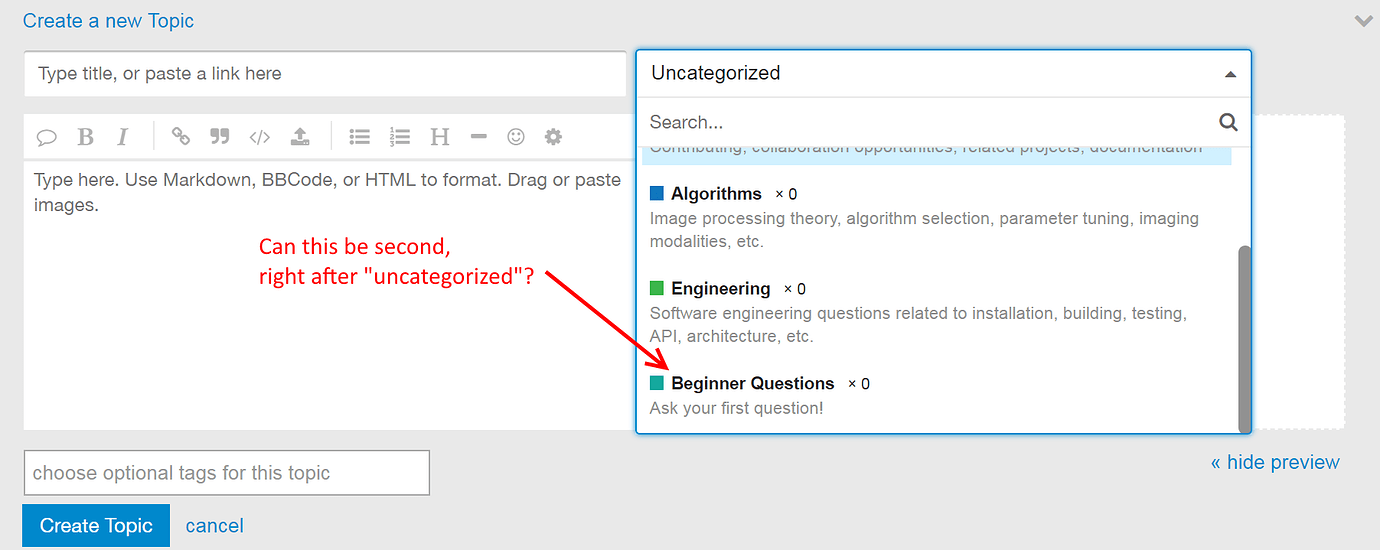Toggle bold formatting in editor toolbar
The height and width of the screenshot is (550, 1380).
click(86, 137)
